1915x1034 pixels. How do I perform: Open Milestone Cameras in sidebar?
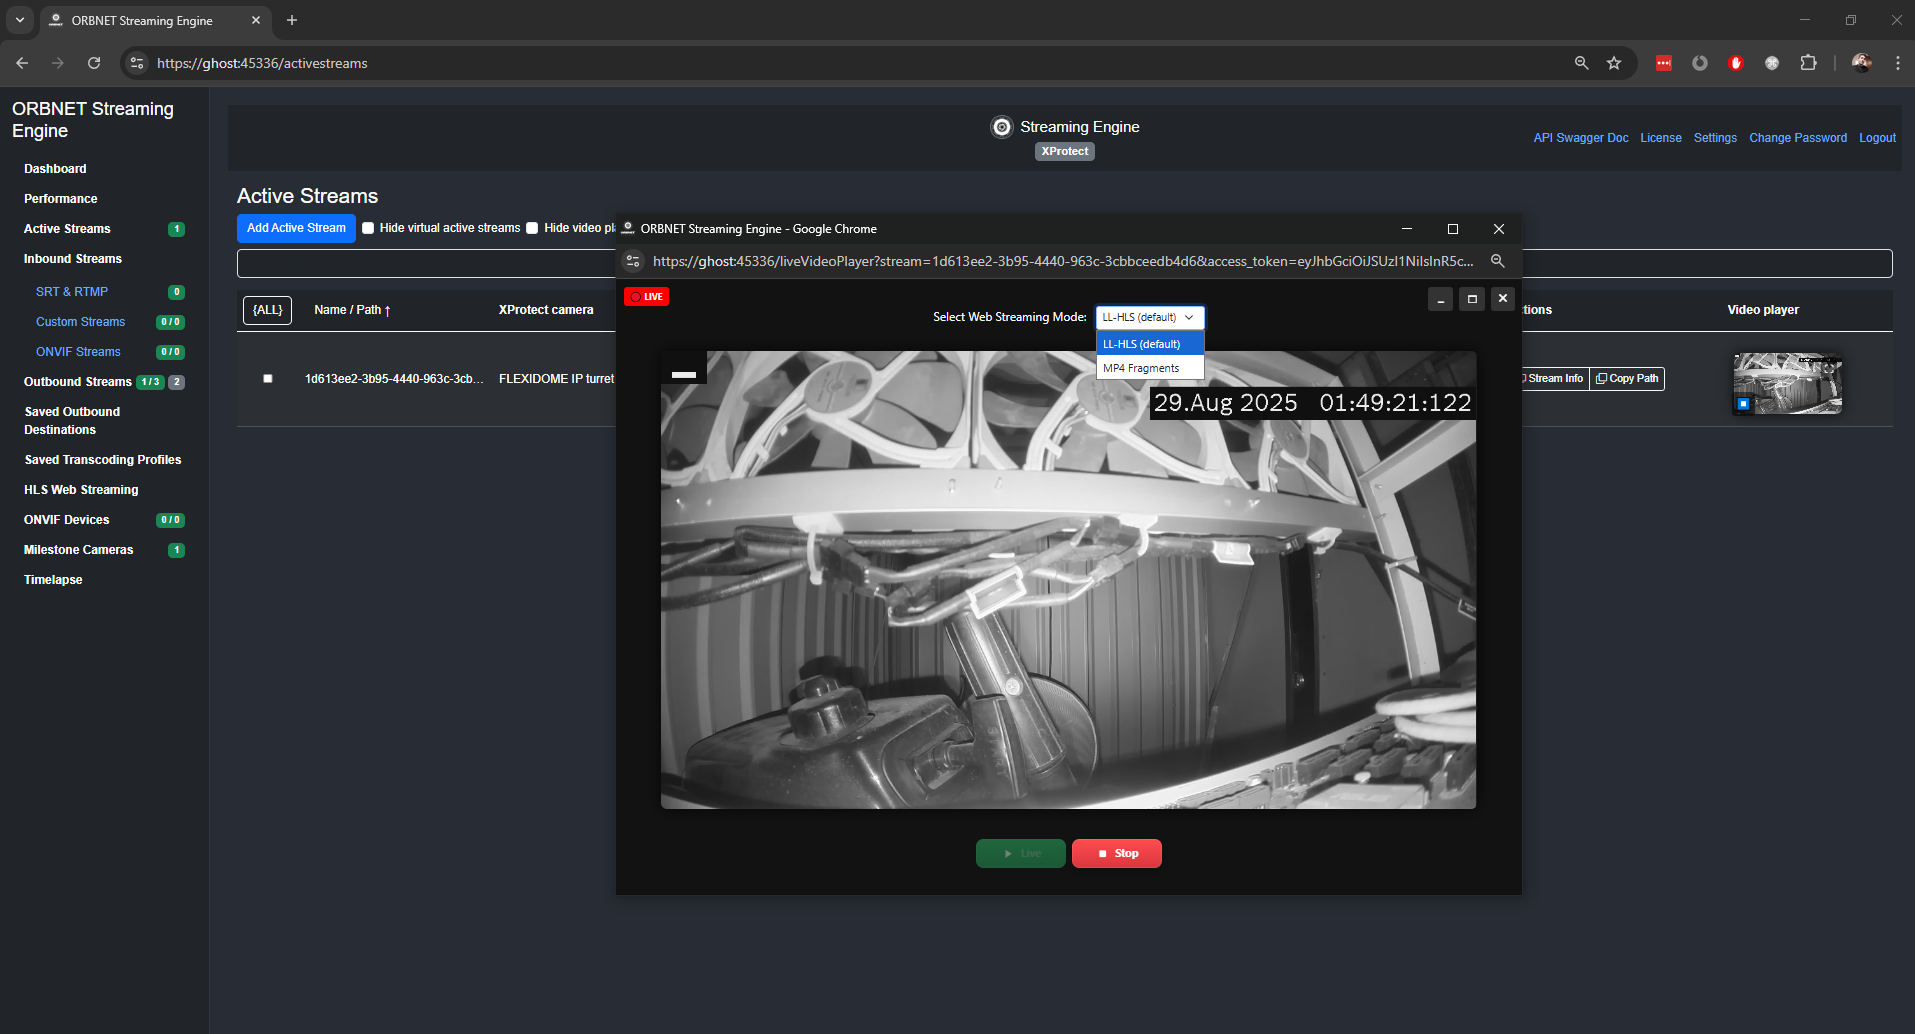coord(78,550)
